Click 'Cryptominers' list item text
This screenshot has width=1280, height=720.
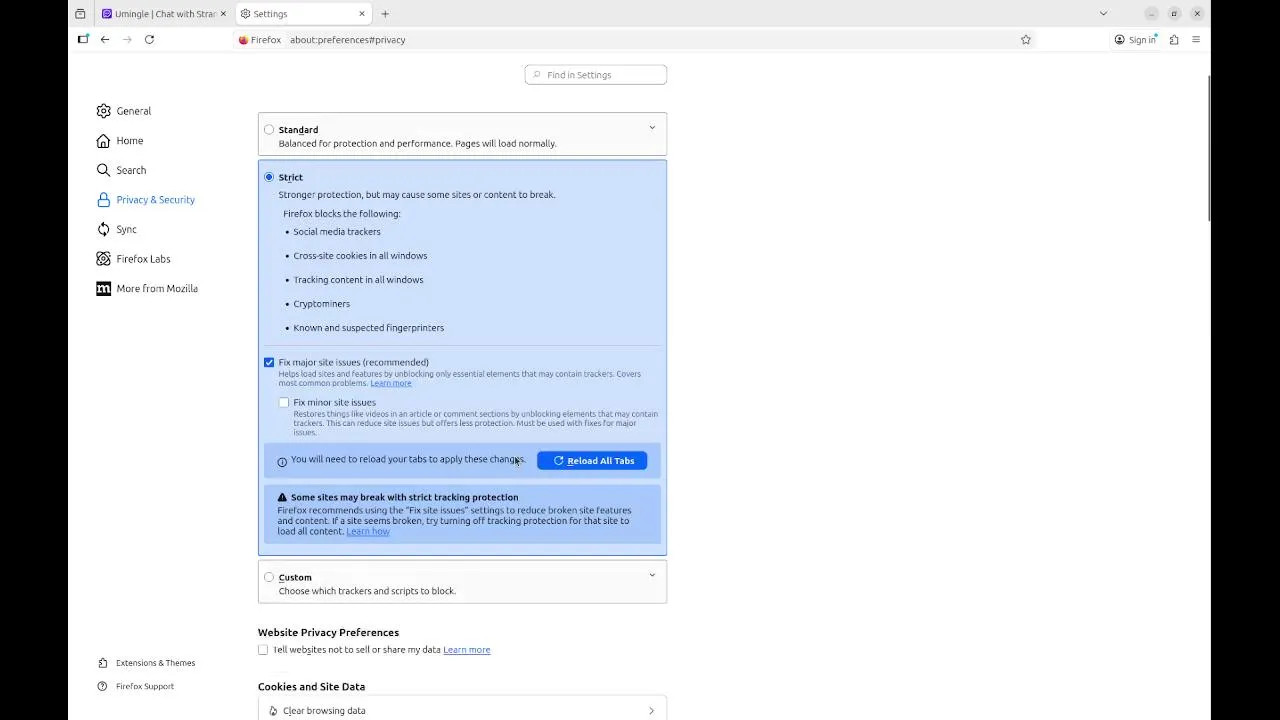point(322,304)
